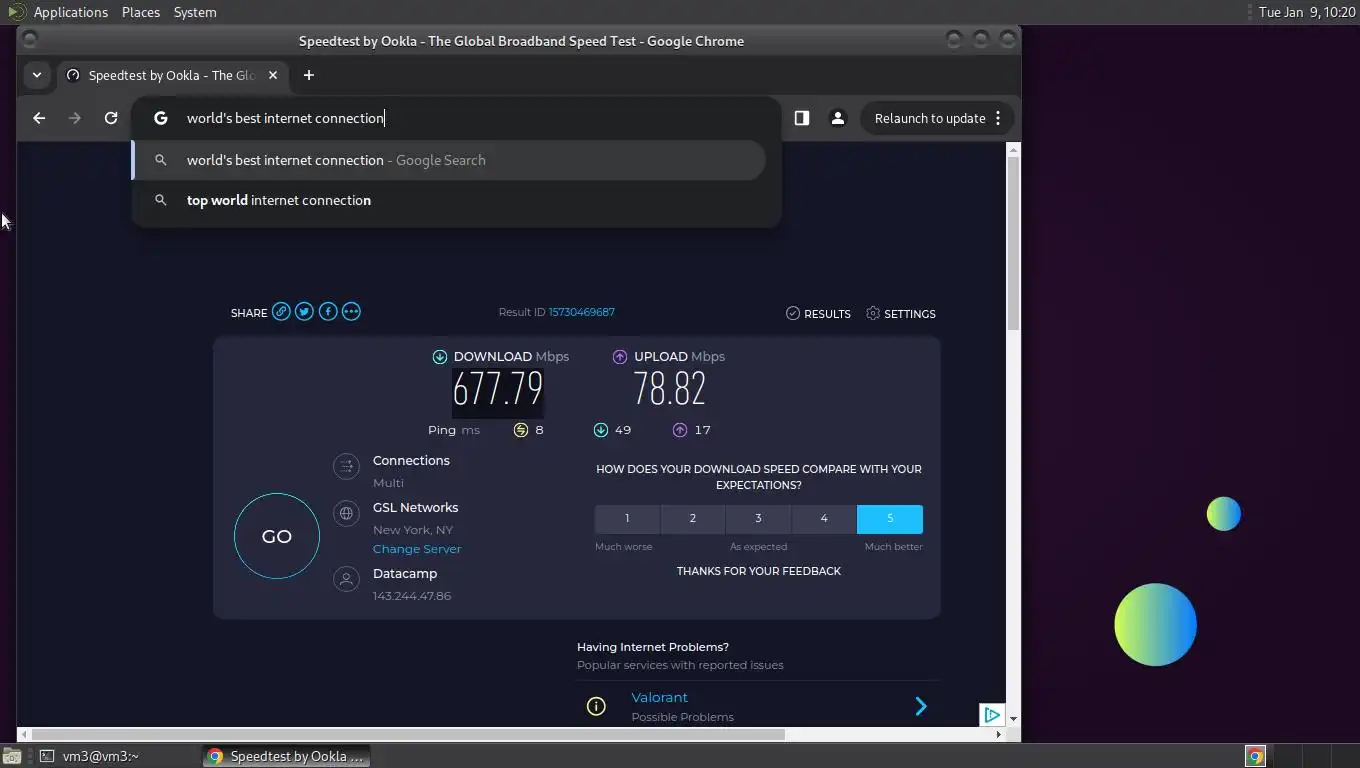Click the upload arrow icon beside UPLOAD

point(620,357)
